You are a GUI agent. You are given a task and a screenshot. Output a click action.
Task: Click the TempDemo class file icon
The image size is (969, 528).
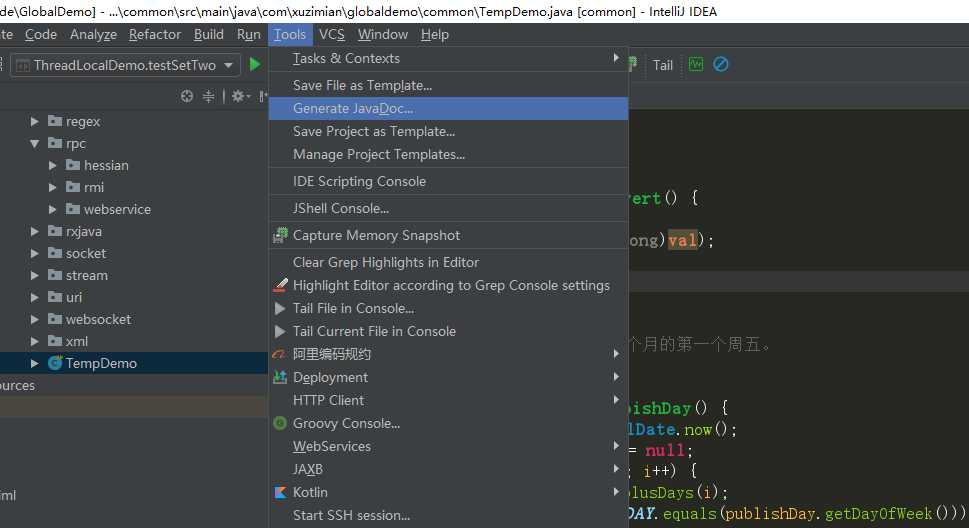pyautogui.click(x=55, y=363)
